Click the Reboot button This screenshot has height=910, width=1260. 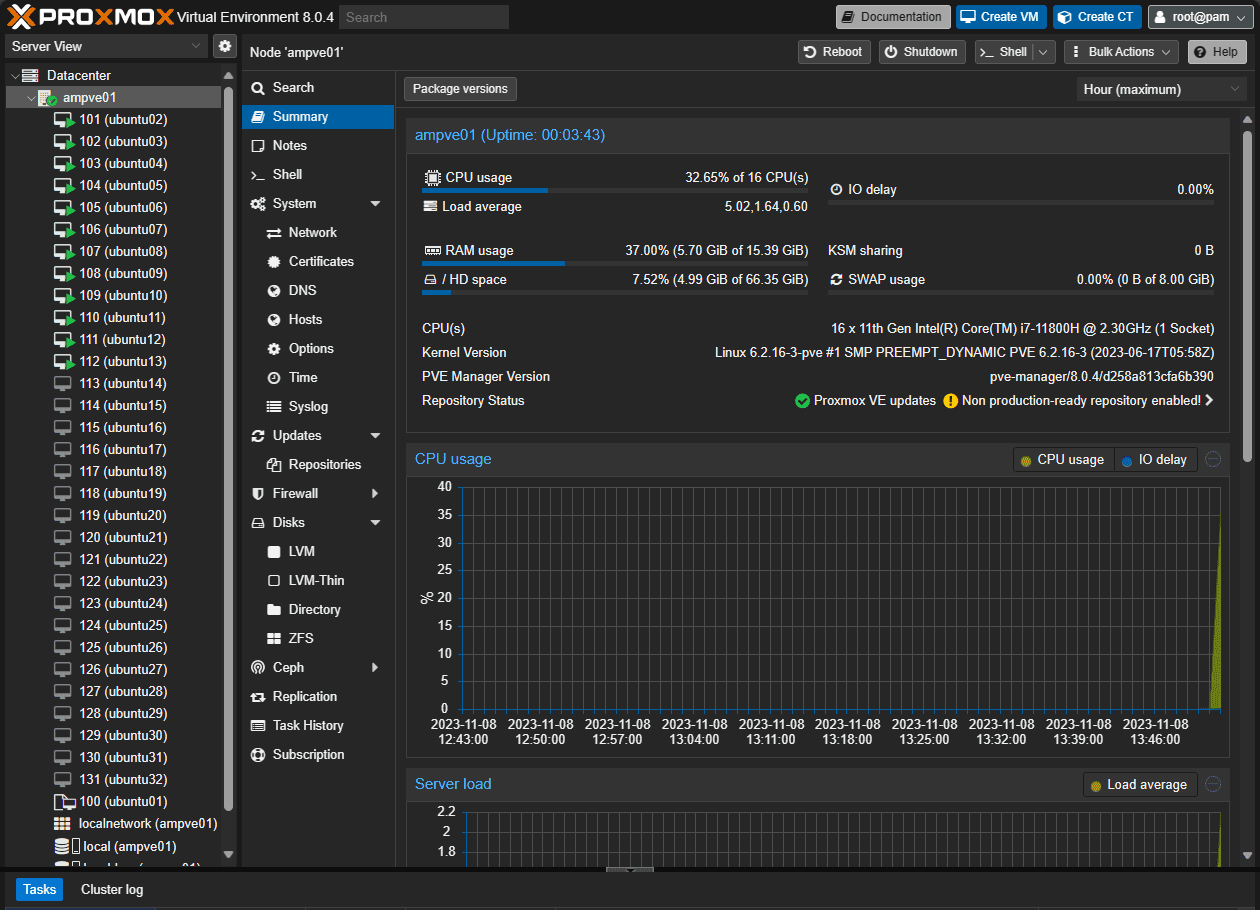[x=833, y=52]
